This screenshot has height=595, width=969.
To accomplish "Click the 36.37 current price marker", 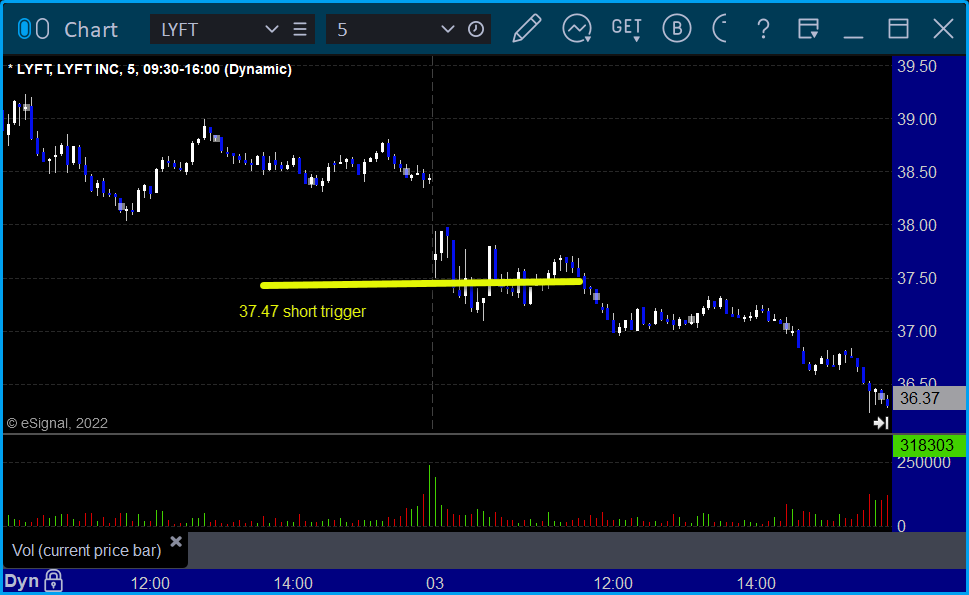I will tap(929, 399).
